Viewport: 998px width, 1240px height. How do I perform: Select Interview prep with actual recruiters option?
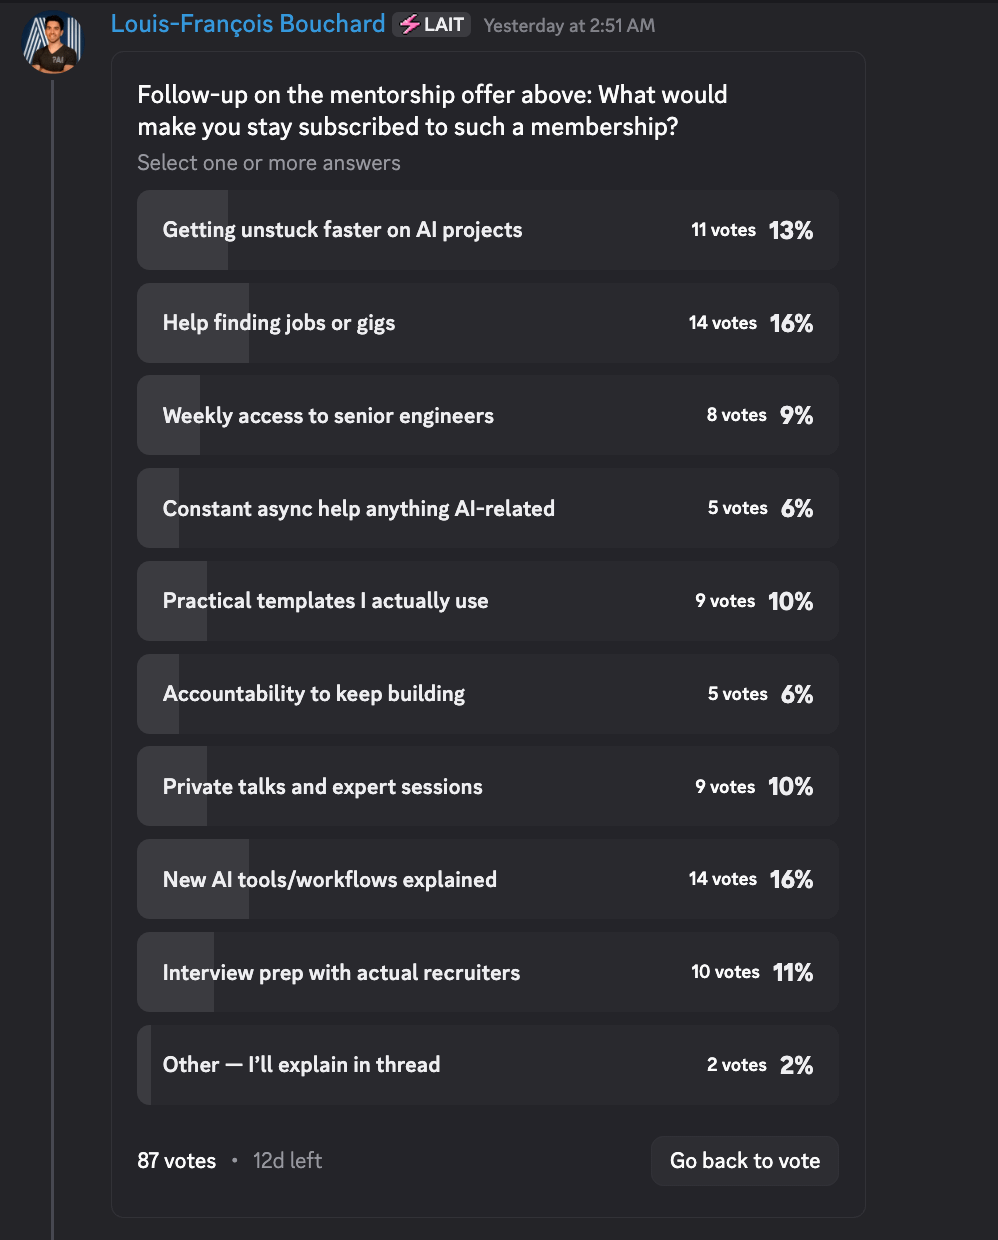pyautogui.click(x=488, y=972)
